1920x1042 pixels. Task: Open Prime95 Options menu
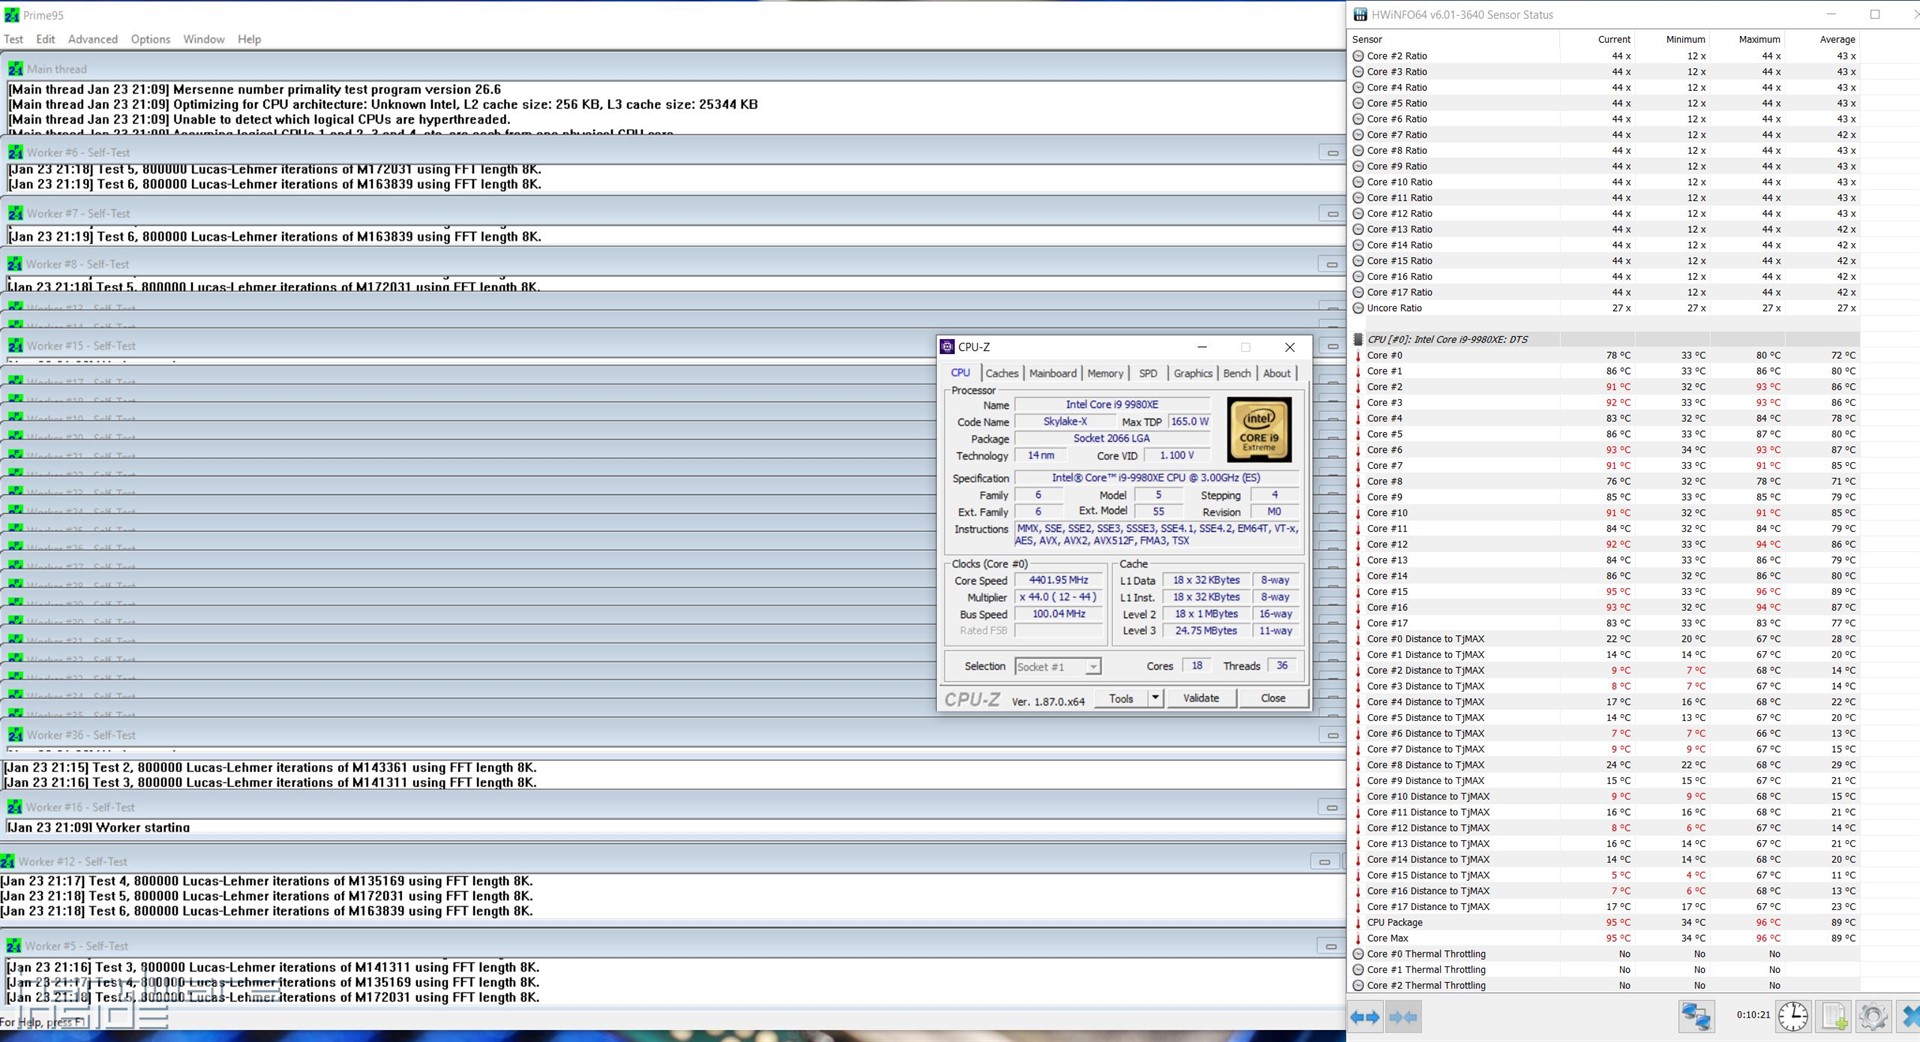[x=151, y=39]
